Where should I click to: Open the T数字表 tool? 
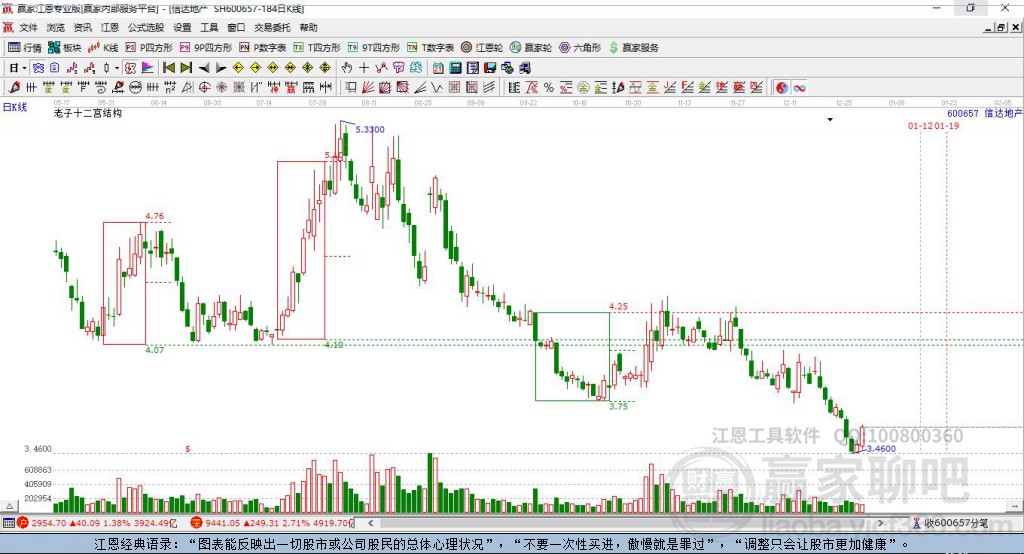[430, 48]
